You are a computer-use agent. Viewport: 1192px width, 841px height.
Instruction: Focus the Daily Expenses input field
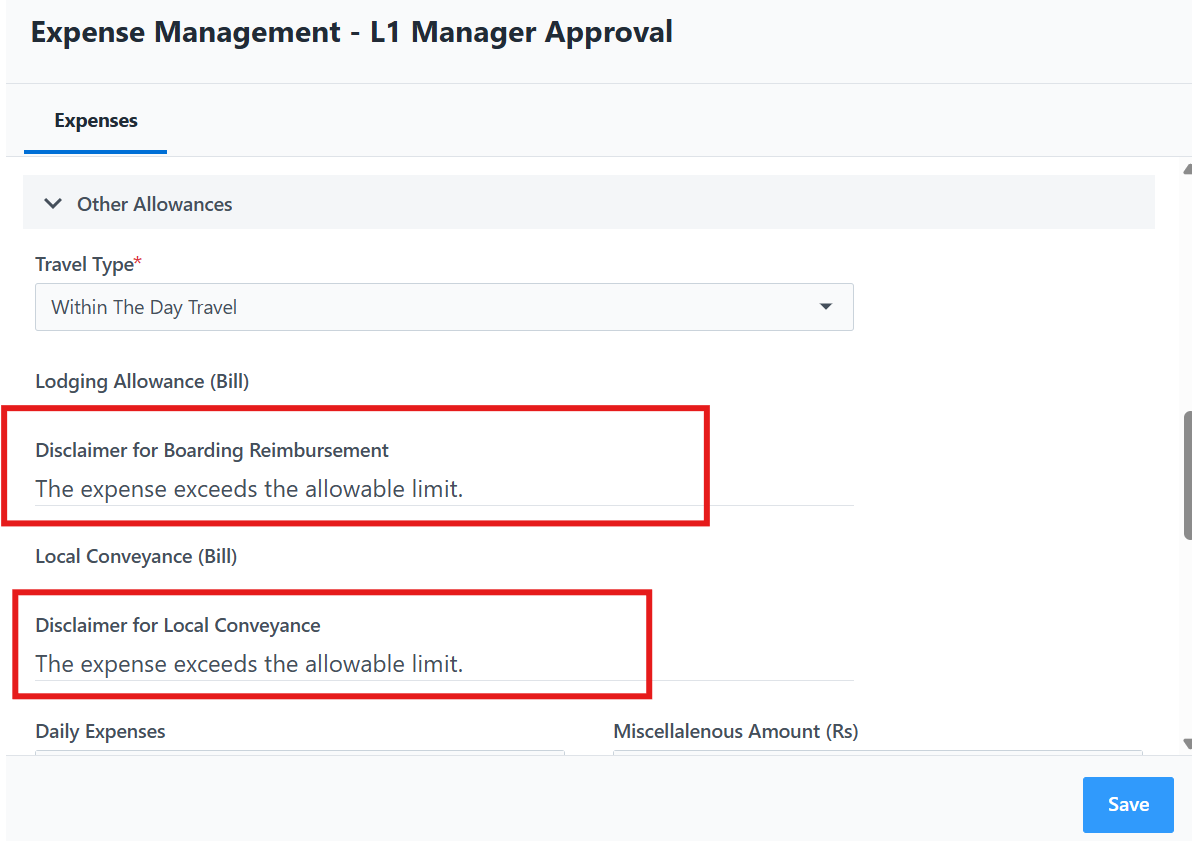click(300, 753)
